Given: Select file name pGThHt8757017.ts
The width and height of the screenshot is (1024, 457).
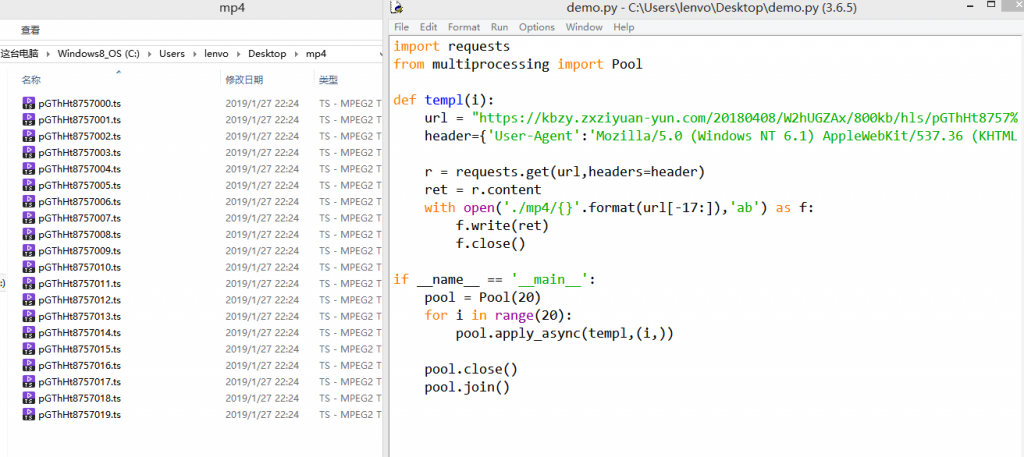Looking at the screenshot, I should 80,381.
